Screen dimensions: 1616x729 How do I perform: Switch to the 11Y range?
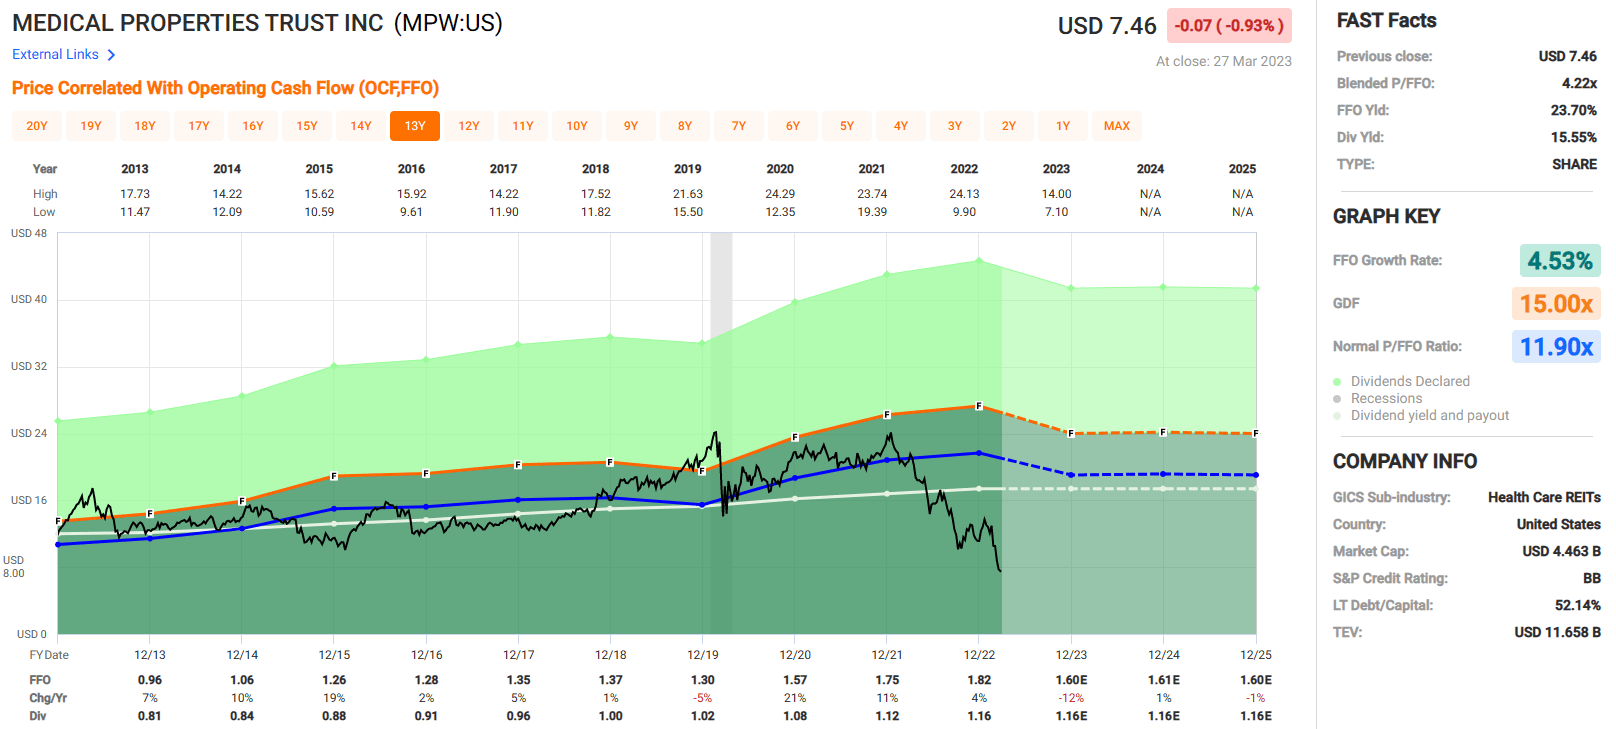[x=523, y=126]
